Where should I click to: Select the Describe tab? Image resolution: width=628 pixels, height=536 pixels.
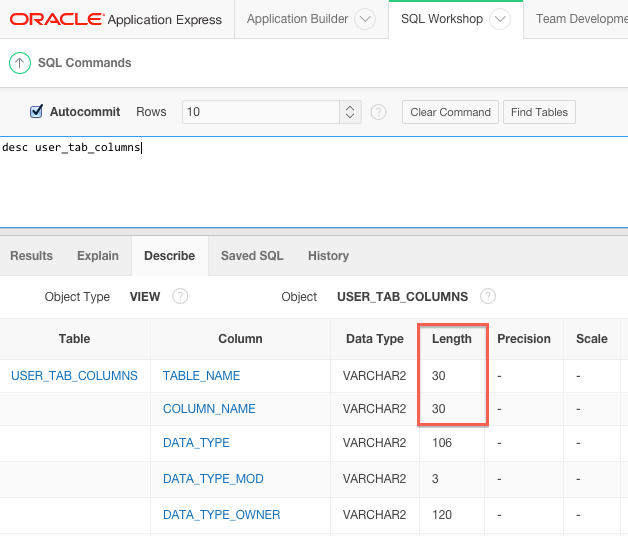pyautogui.click(x=169, y=256)
